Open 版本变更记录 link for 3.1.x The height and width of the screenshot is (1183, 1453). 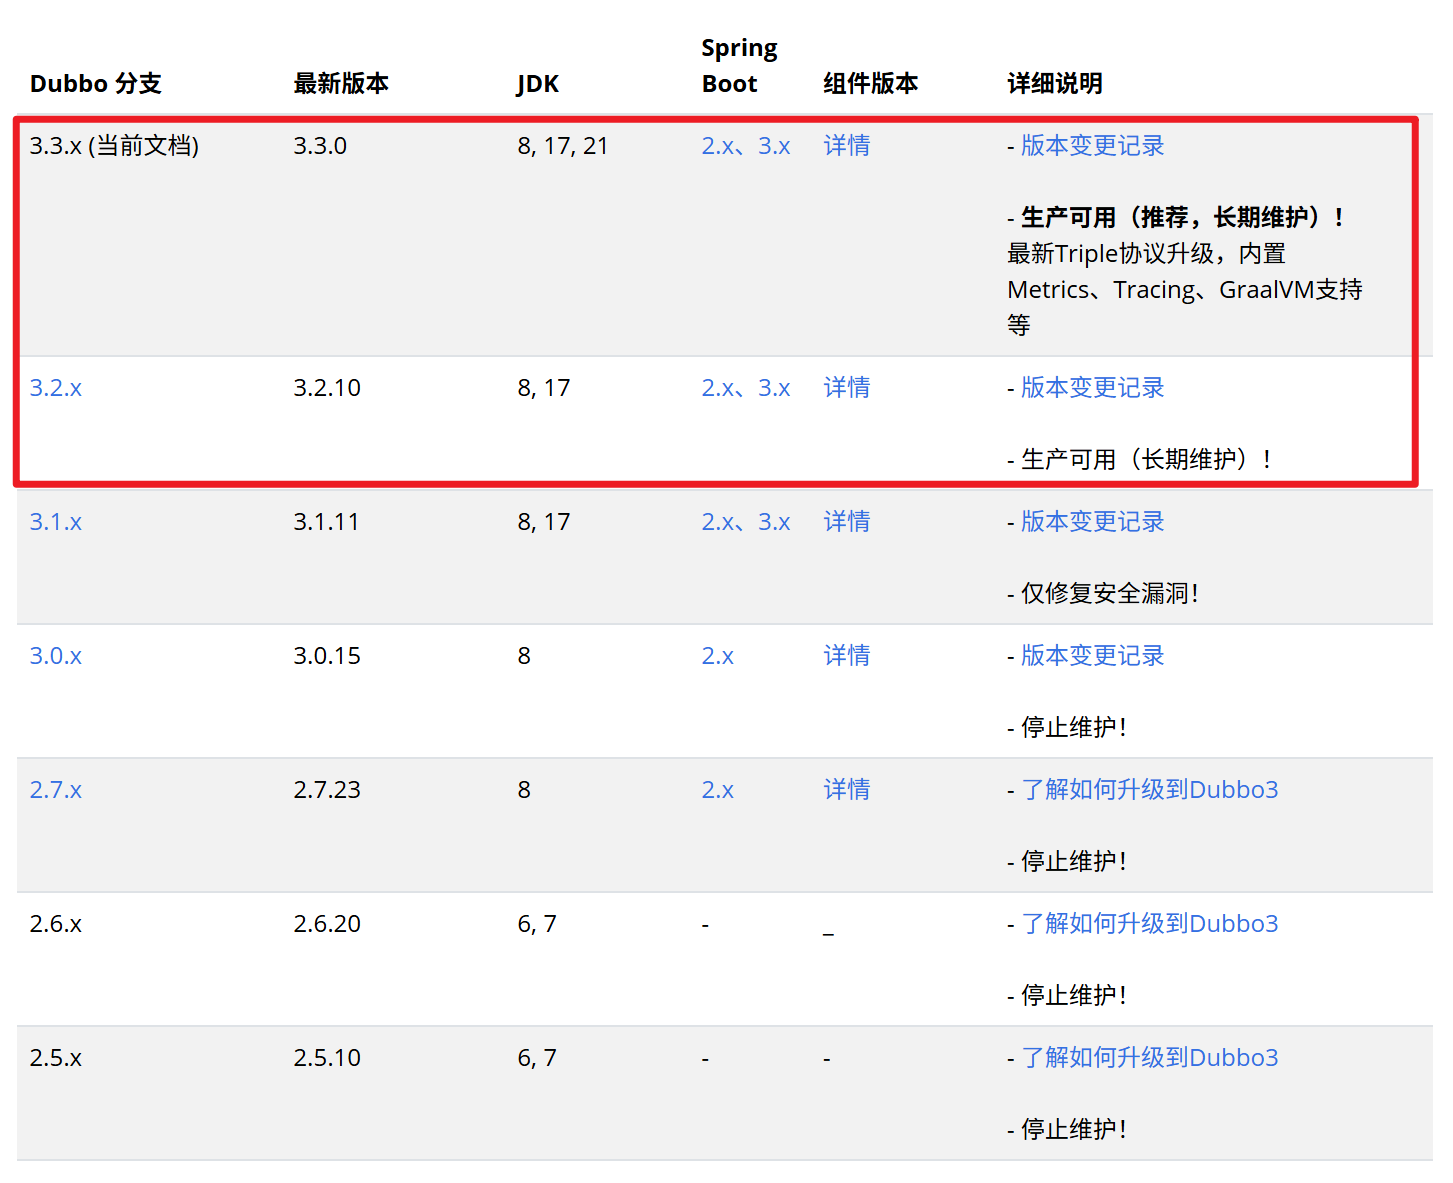tap(1093, 522)
